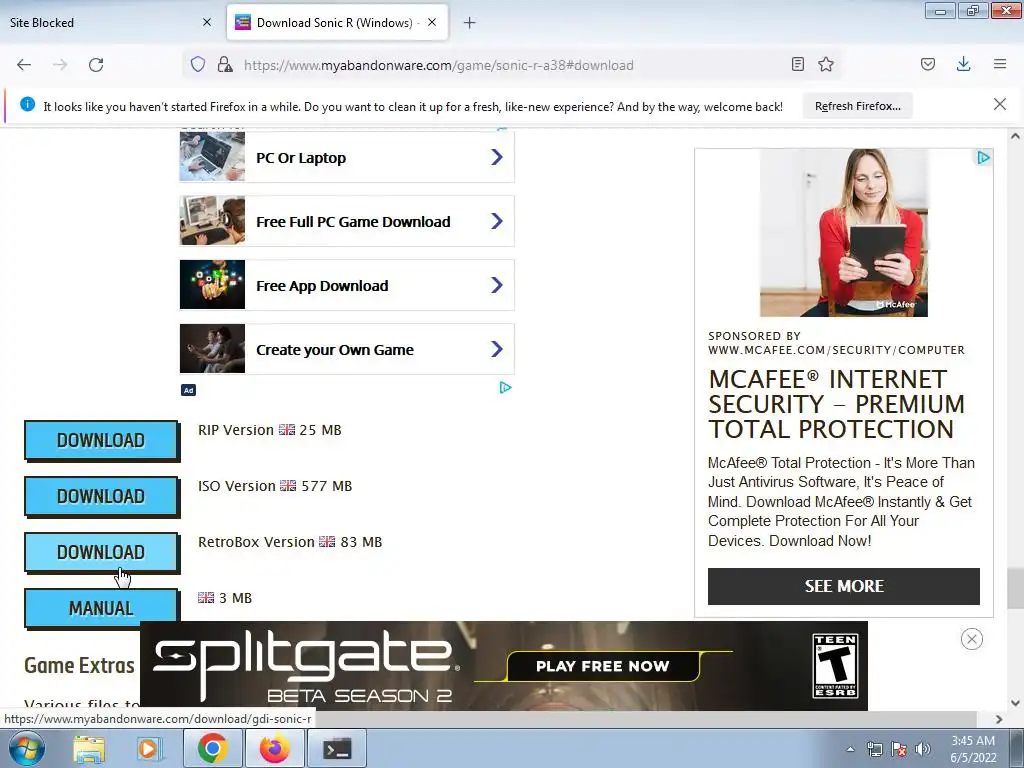
Task: Click the volume speaker tray icon
Action: pos(923,749)
